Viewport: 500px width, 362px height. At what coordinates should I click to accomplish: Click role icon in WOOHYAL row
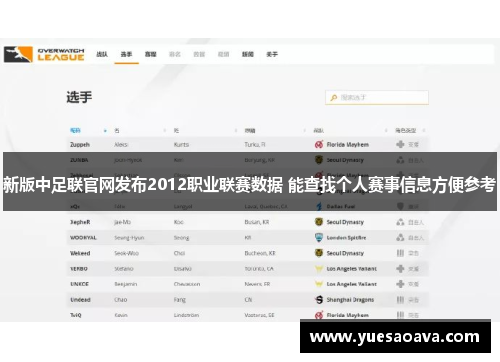click(400, 237)
